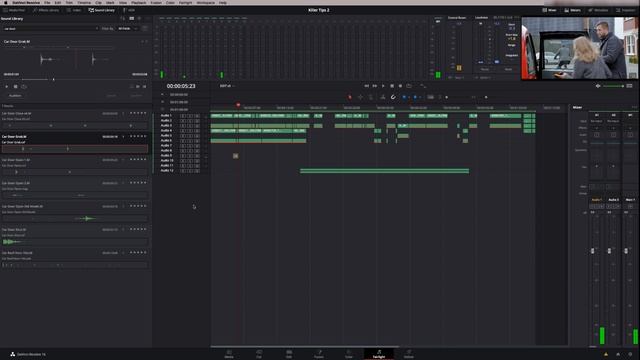Open the File menu
Viewport: 640px width, 360px height.
[47, 2]
